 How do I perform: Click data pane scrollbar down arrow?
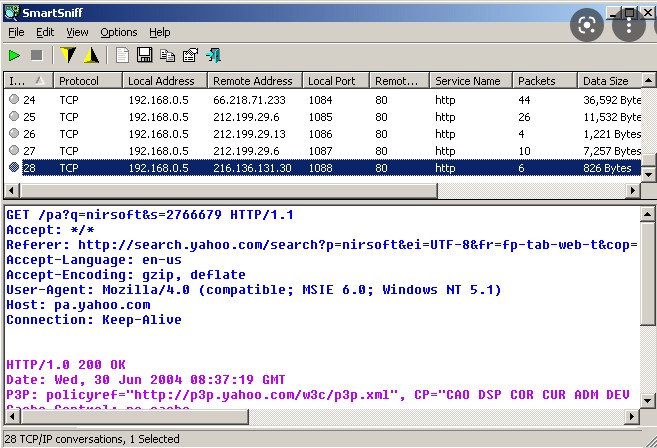[648, 401]
